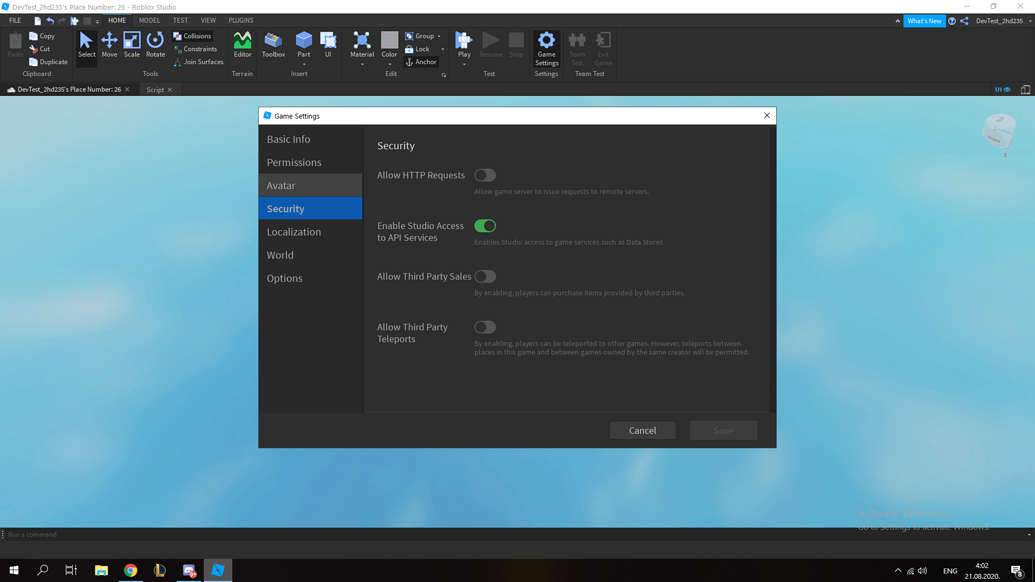Expand the Group options dropdown
This screenshot has height=582, width=1035.
click(437, 35)
